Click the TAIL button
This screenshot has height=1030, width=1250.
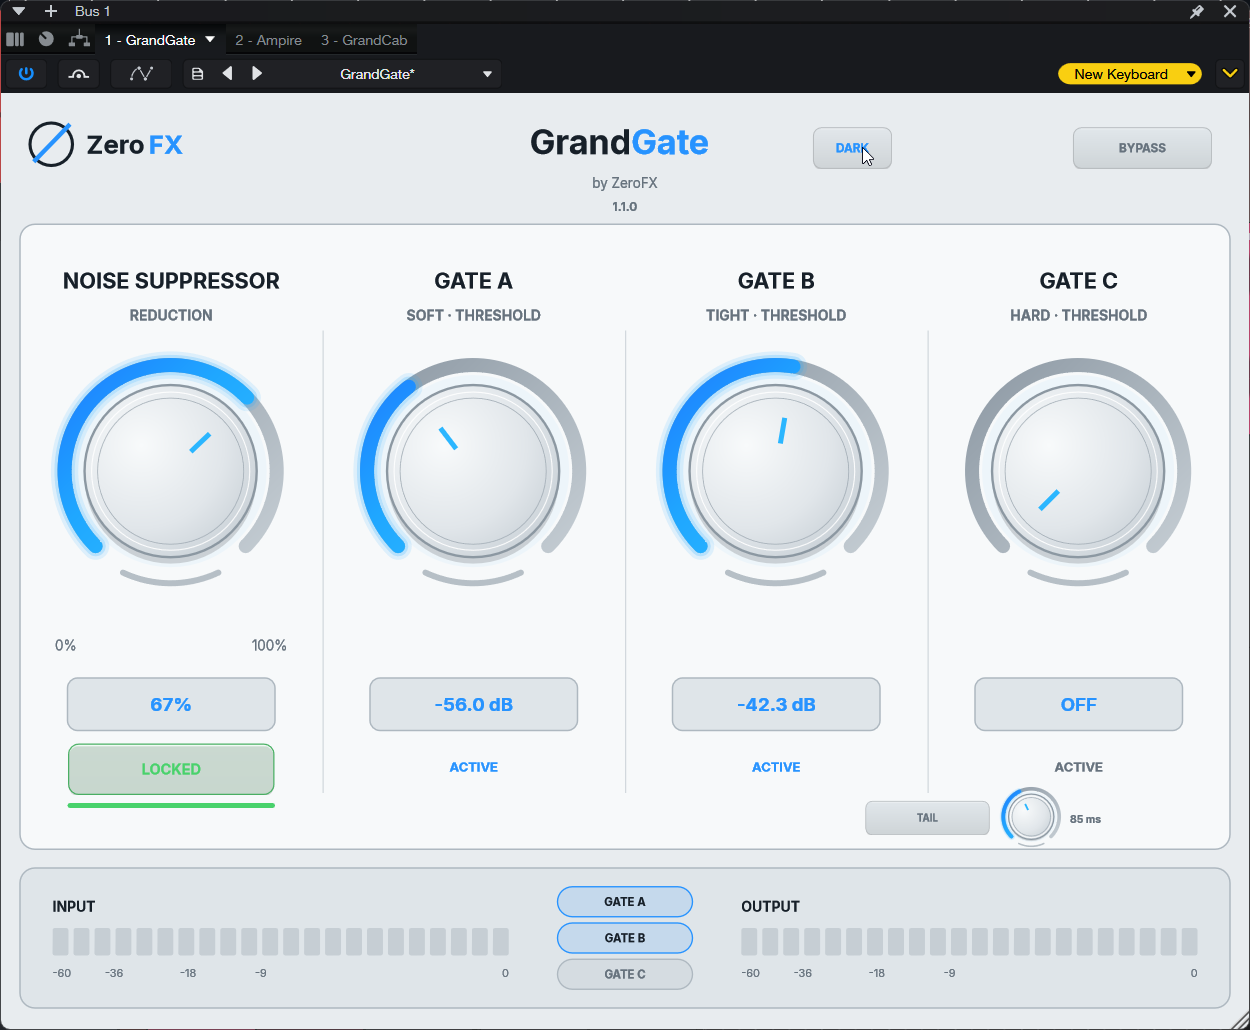927,818
